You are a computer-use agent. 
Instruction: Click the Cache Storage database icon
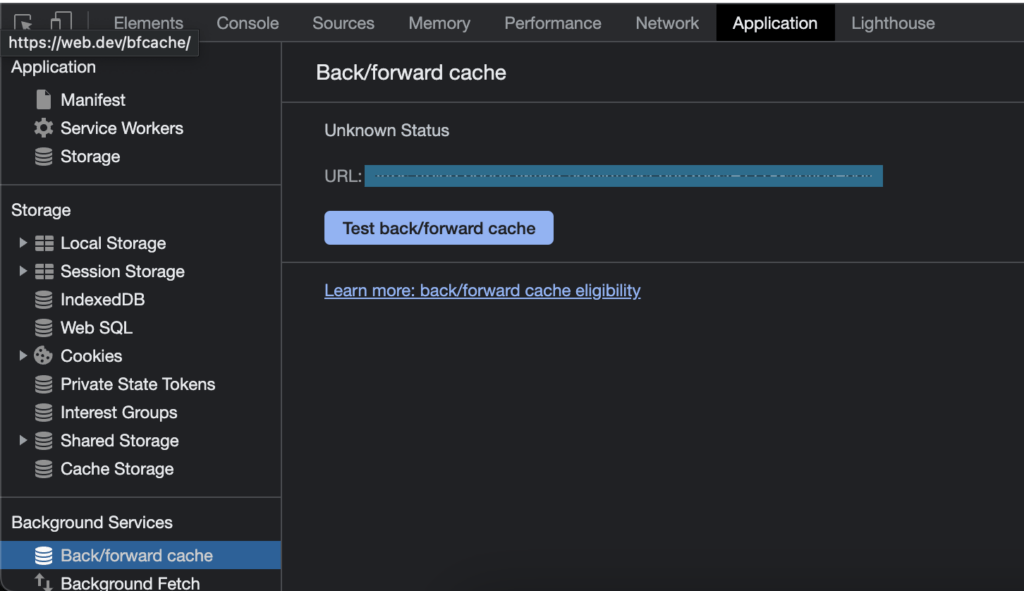43,469
